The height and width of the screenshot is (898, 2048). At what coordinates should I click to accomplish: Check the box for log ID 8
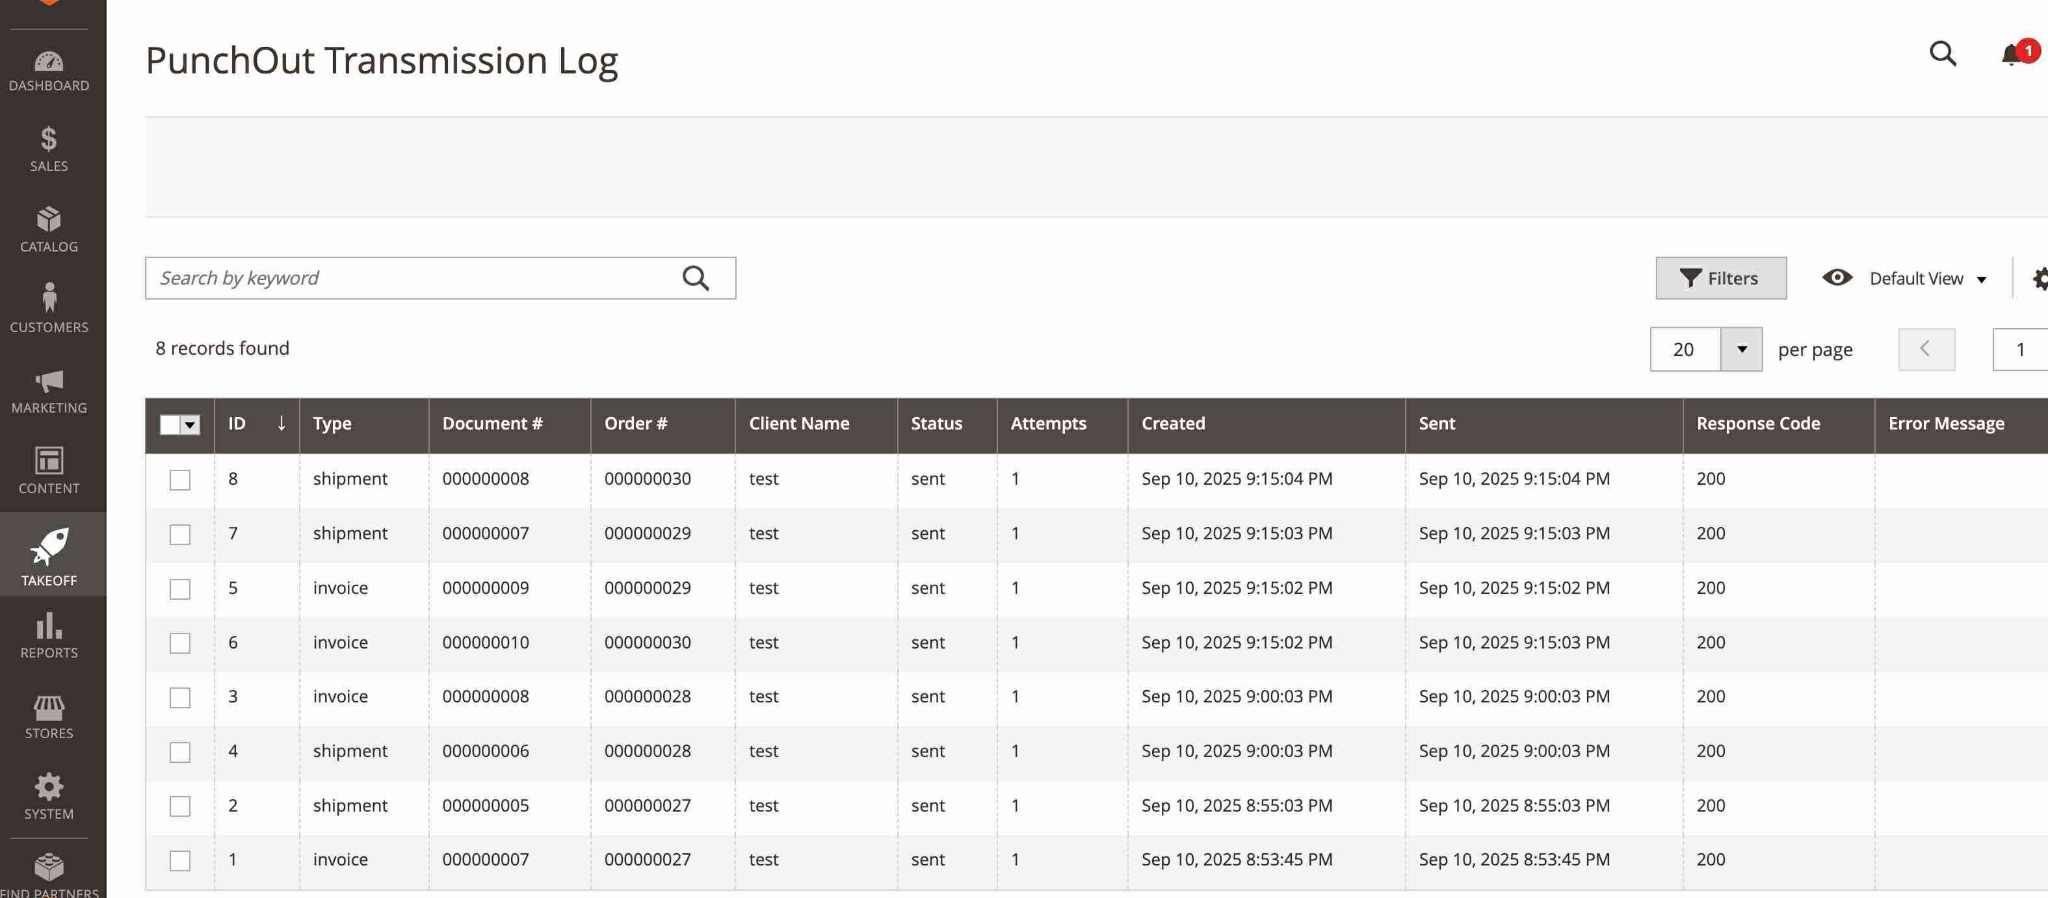(180, 480)
